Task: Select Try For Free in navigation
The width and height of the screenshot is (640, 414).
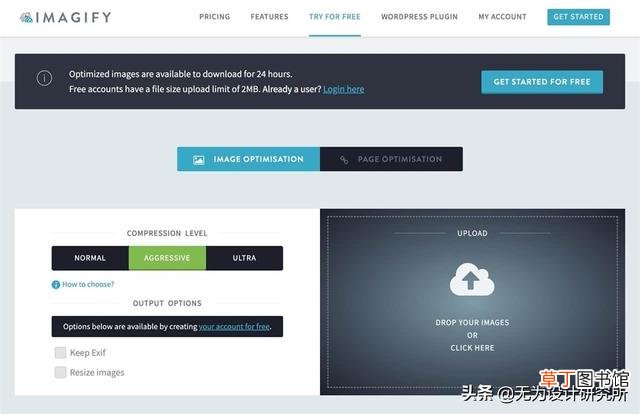Action: (x=335, y=17)
